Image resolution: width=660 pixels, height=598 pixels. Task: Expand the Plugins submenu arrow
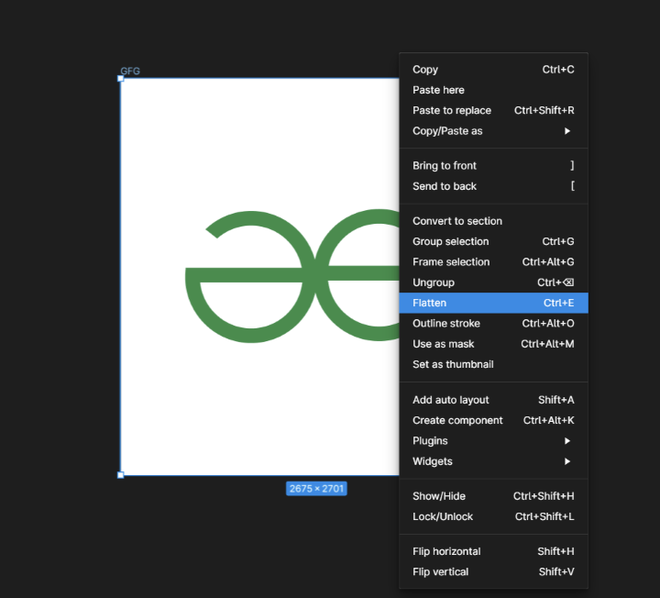coord(567,441)
